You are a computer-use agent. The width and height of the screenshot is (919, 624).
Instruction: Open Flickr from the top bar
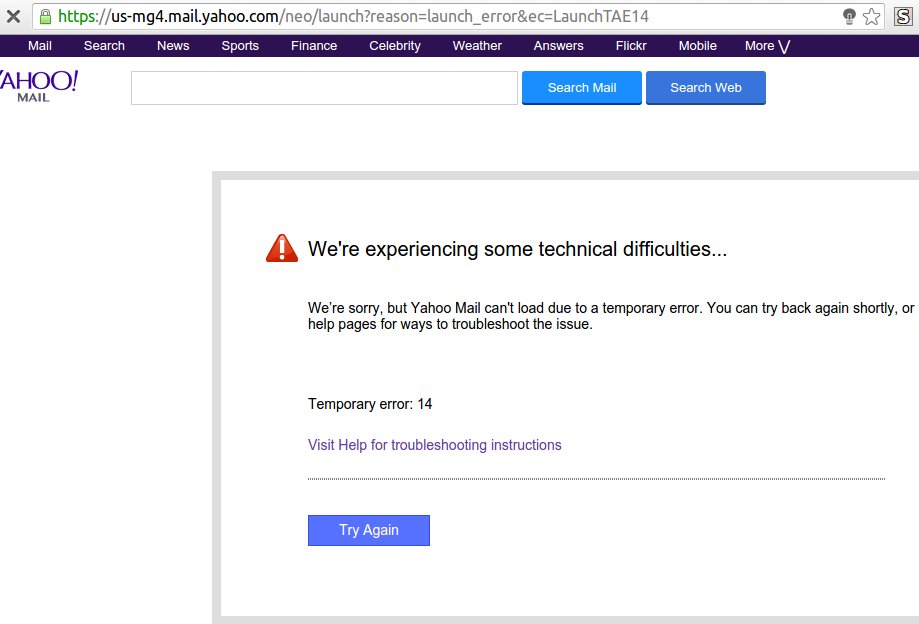pos(631,46)
